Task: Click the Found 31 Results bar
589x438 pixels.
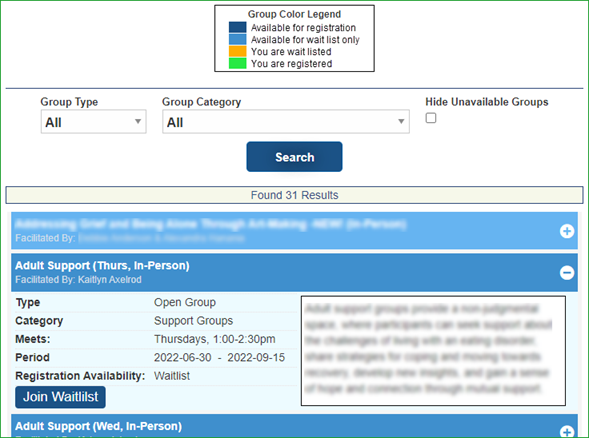Action: coord(294,195)
